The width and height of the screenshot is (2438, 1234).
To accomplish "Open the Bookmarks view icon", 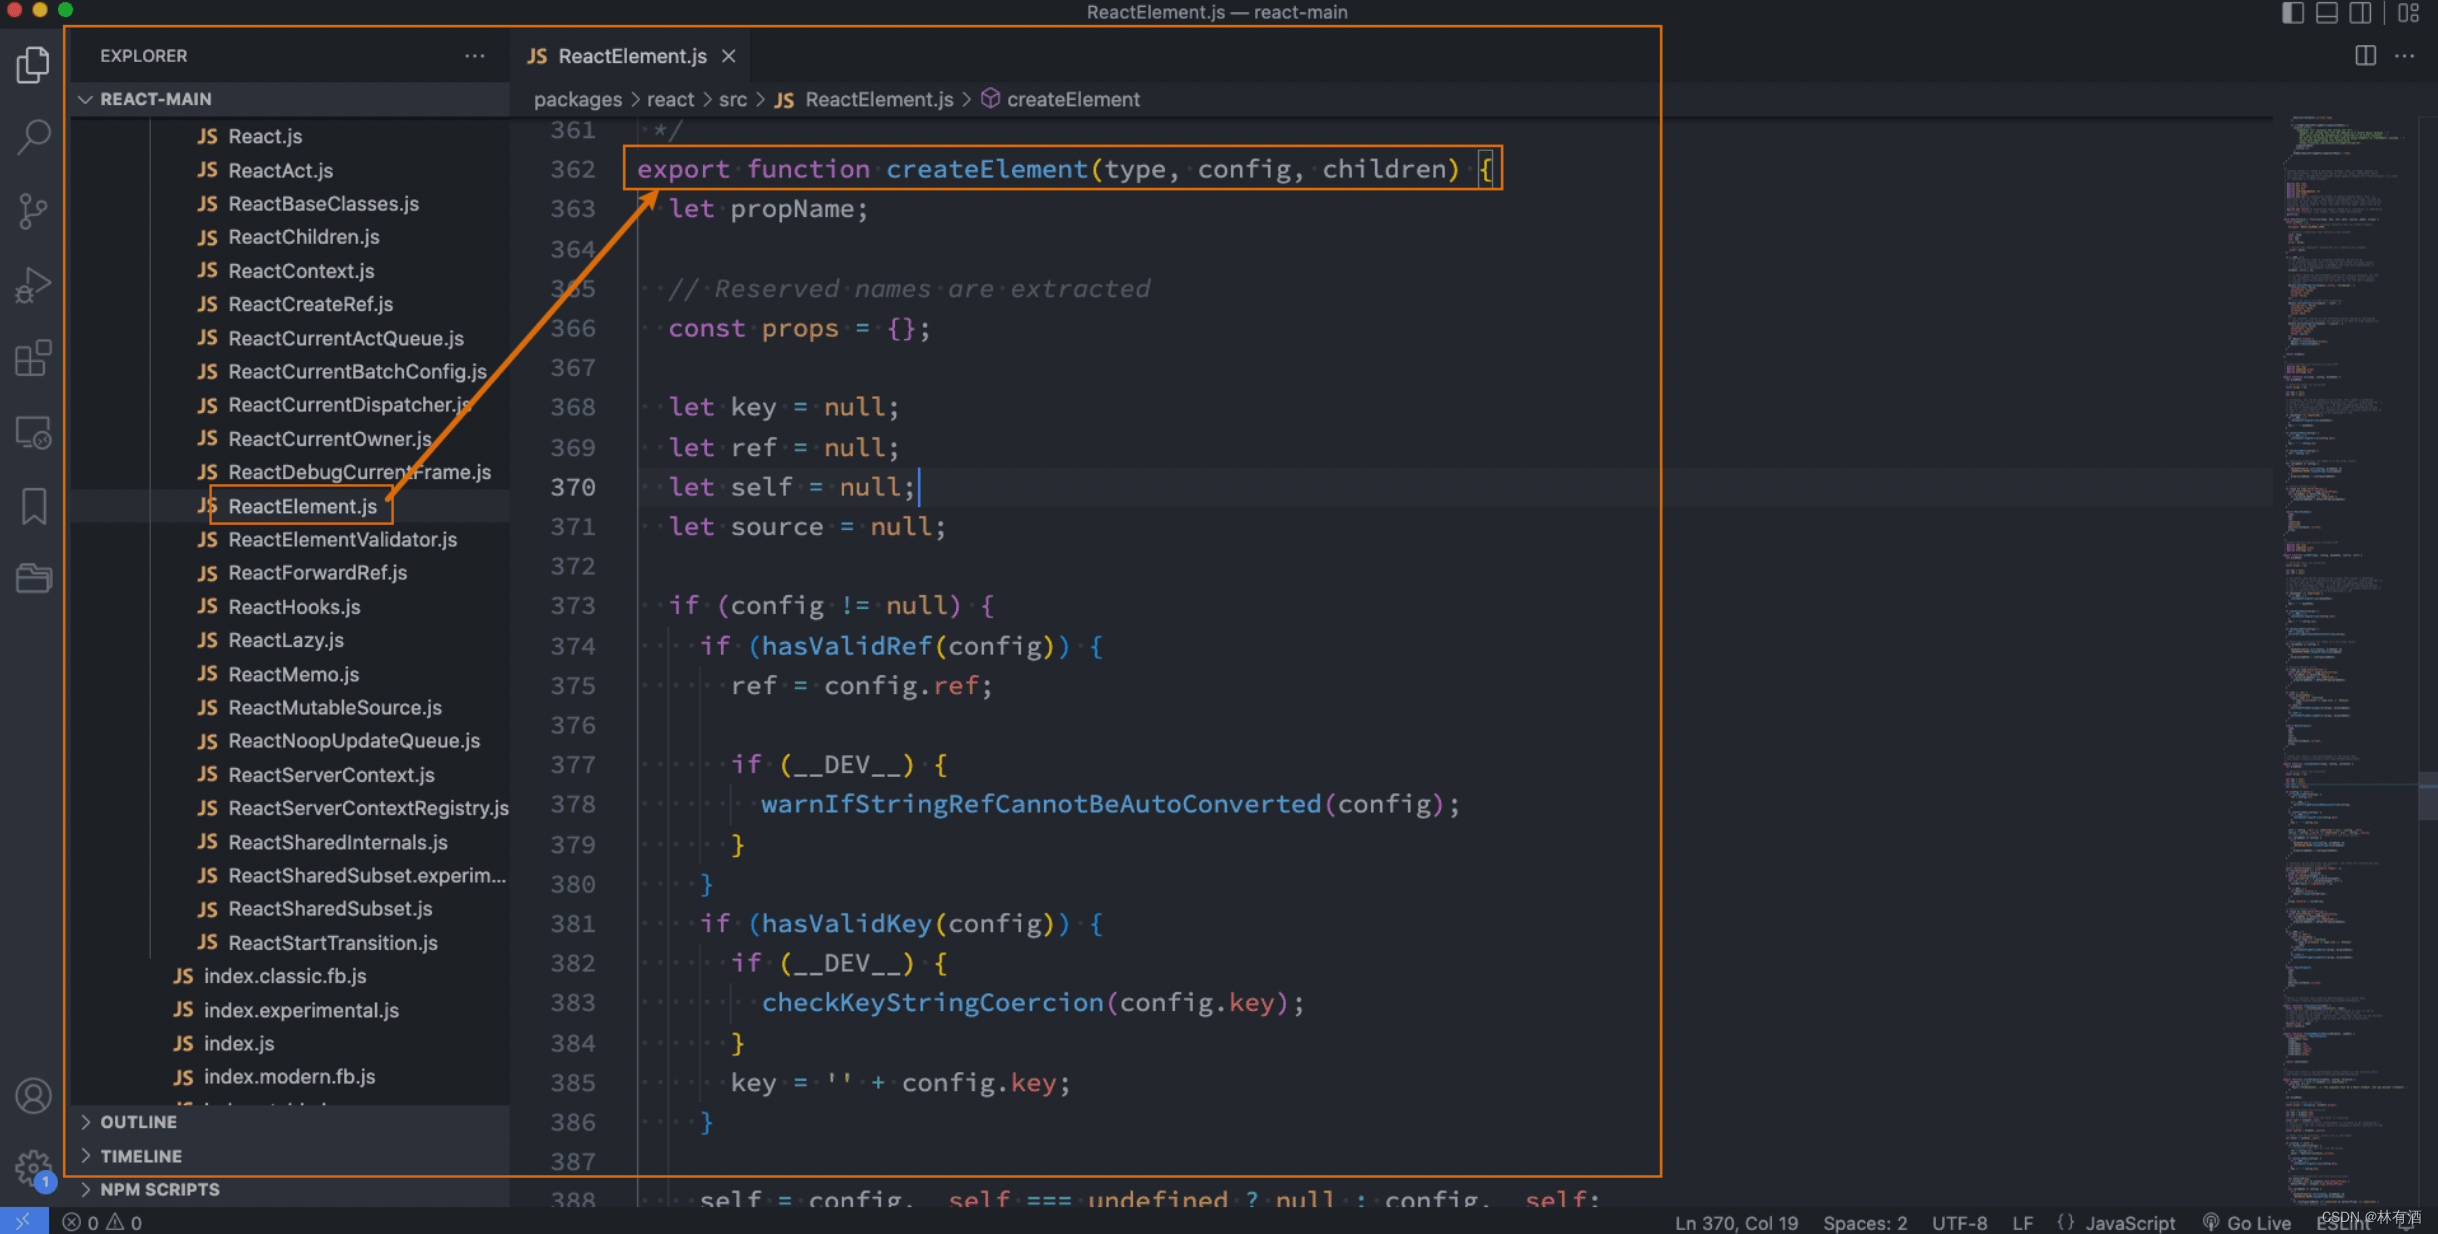I will [x=33, y=506].
